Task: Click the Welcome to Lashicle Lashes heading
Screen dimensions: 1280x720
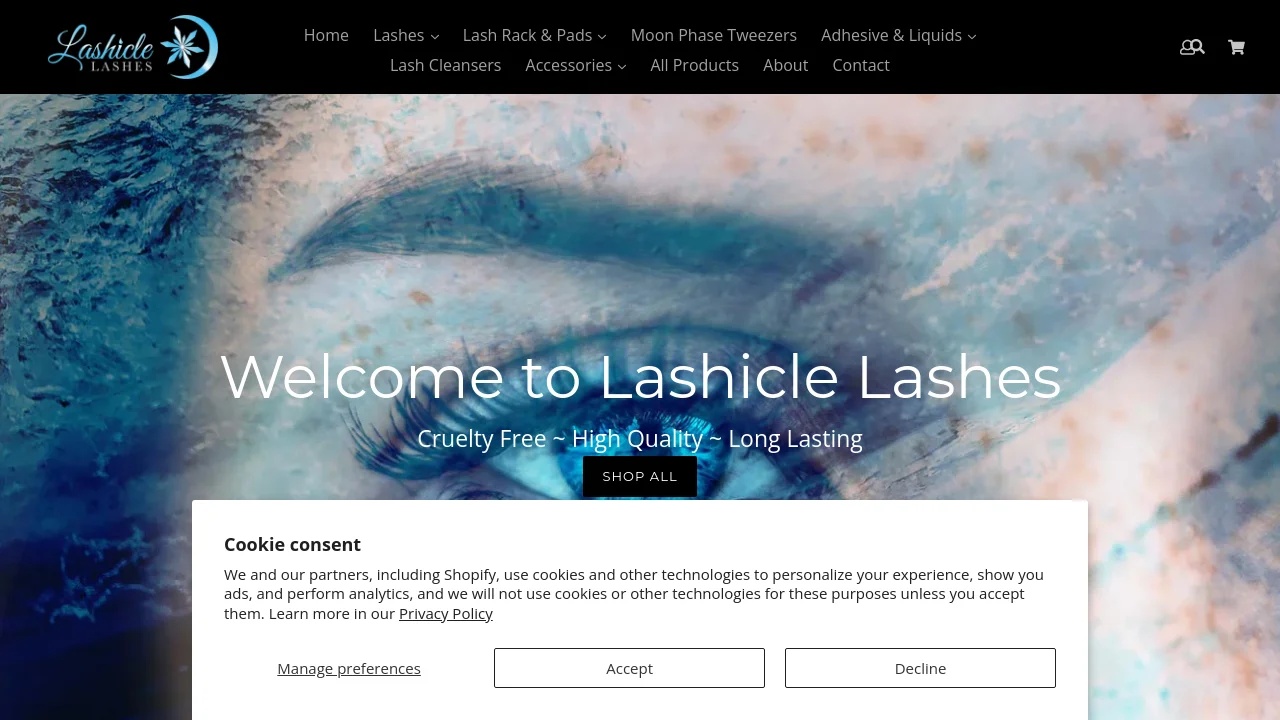Action: tap(640, 377)
